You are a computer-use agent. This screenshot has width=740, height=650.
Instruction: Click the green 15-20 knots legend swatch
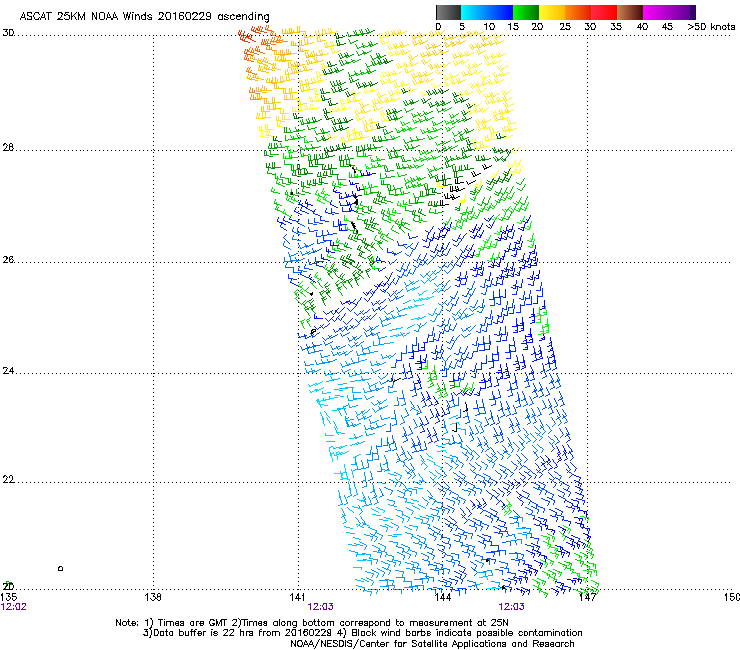[526, 12]
